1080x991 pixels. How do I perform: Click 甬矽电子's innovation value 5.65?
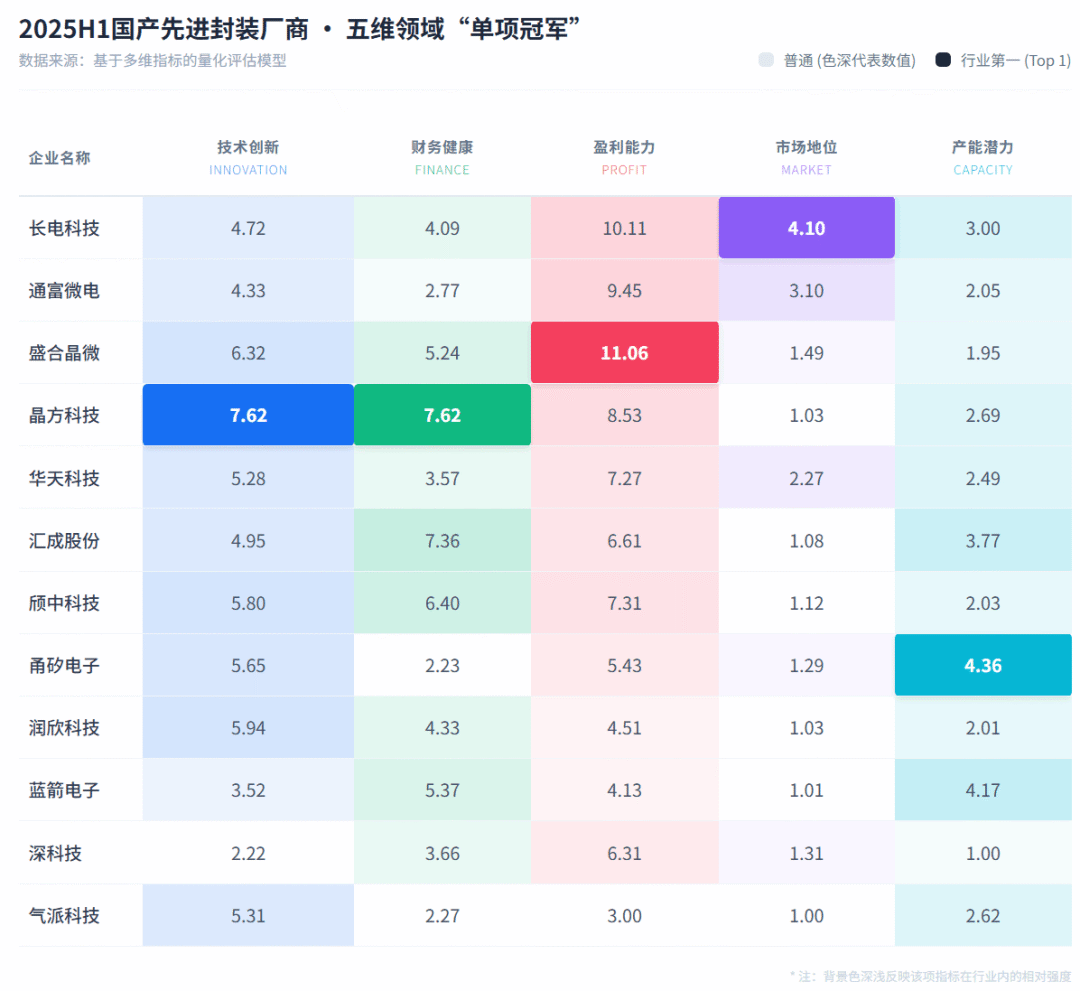tap(248, 665)
